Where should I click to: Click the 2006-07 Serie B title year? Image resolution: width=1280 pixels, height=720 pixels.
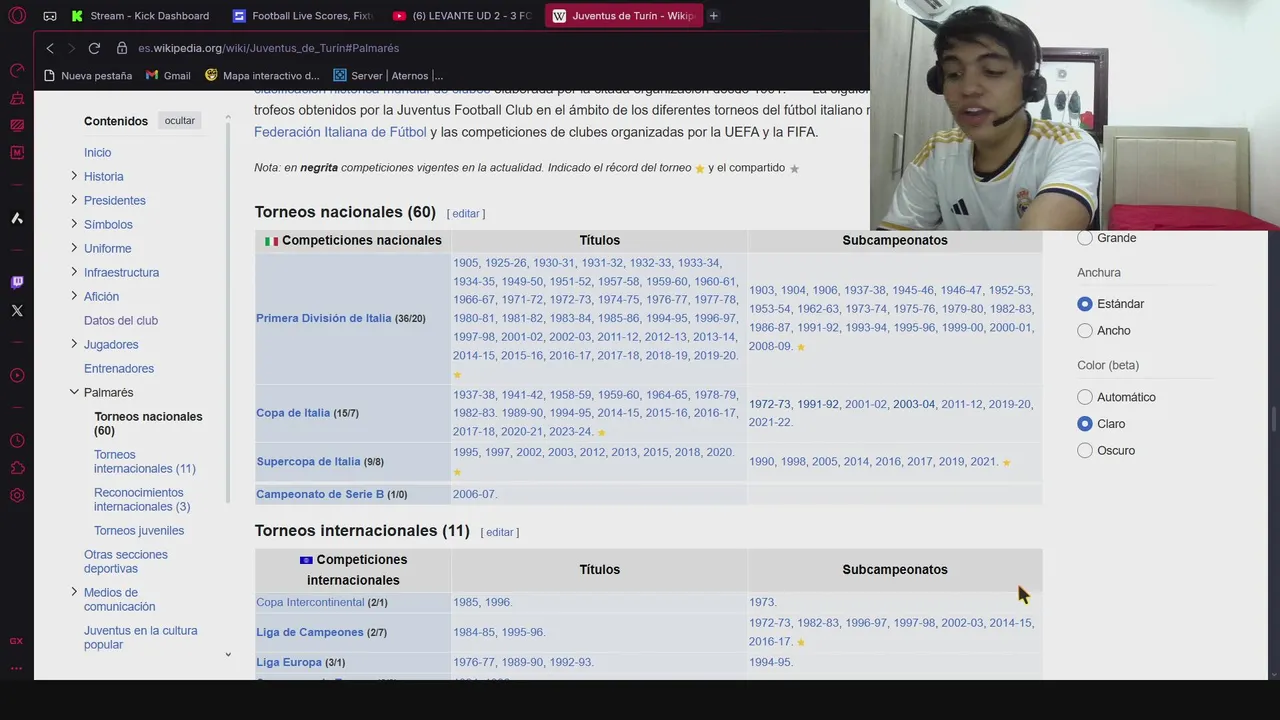pyautogui.click(x=473, y=494)
